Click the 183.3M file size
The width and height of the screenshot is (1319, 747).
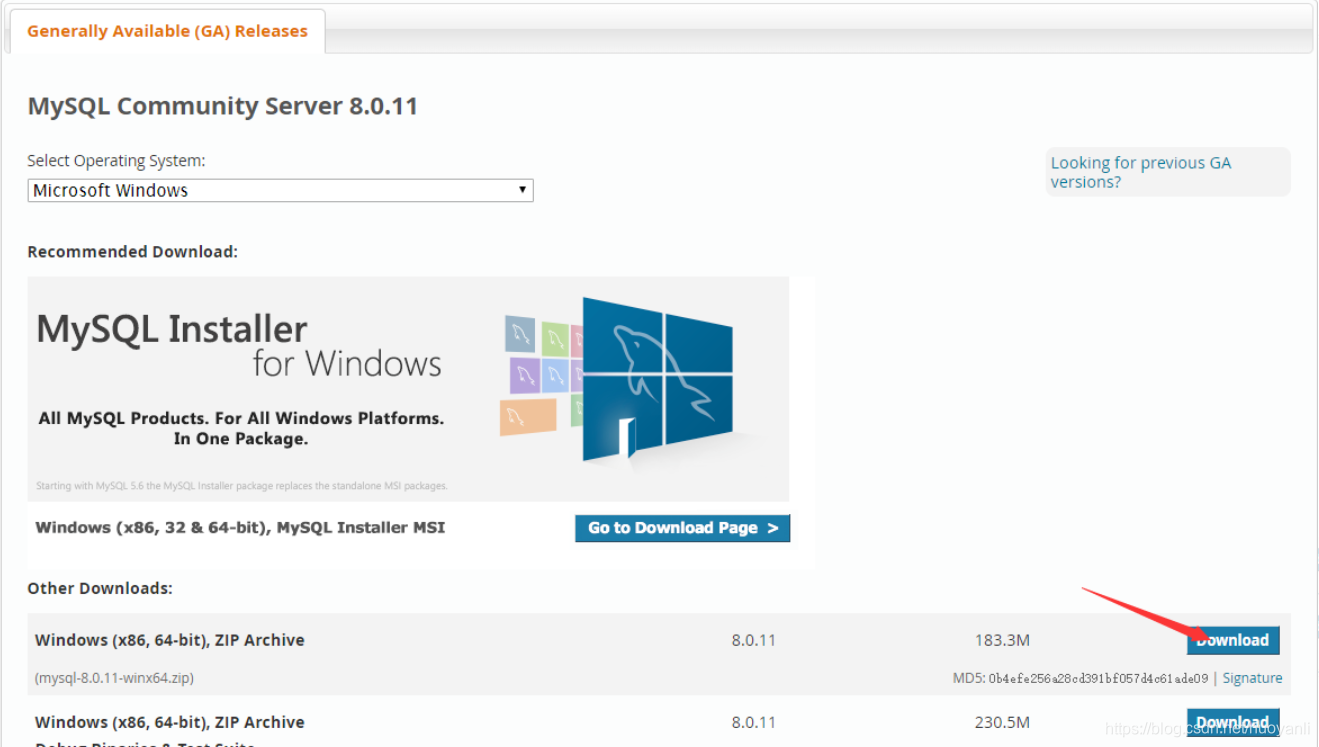[1002, 640]
